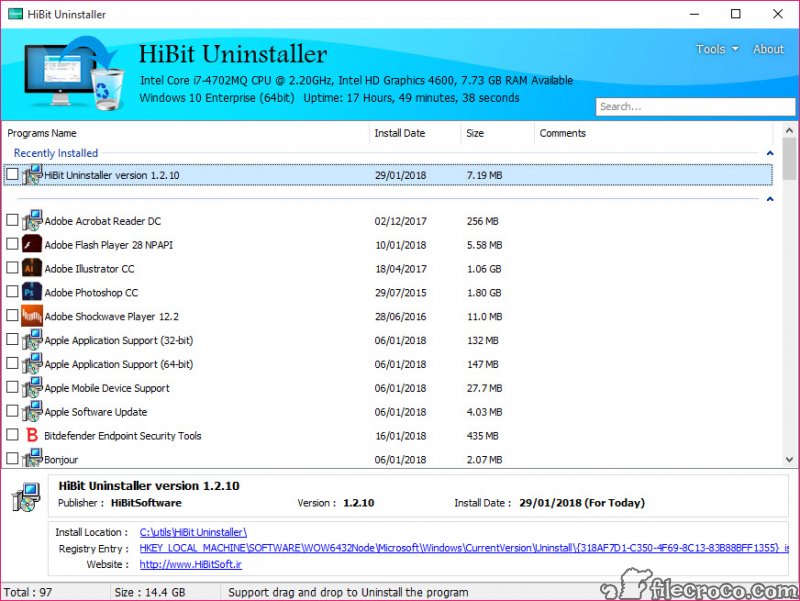Image resolution: width=800 pixels, height=601 pixels.
Task: Minimize the HiBit Uninstaller window
Action: [694, 14]
